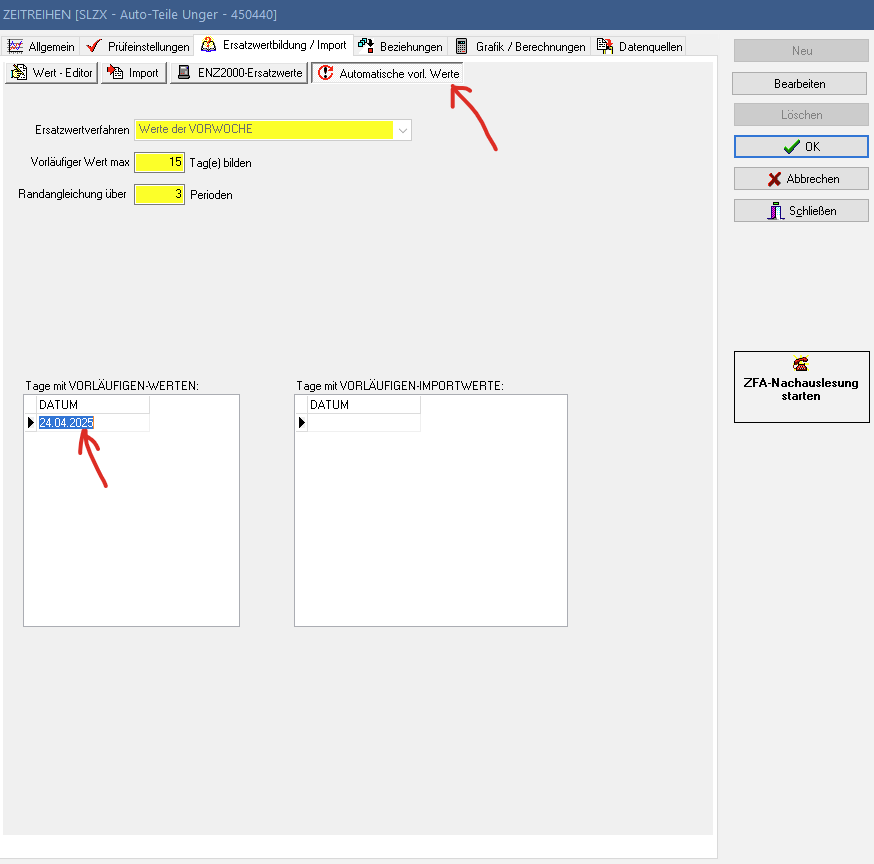Open the Grafik / Berechnungen tab
The image size is (874, 864).
(x=519, y=47)
